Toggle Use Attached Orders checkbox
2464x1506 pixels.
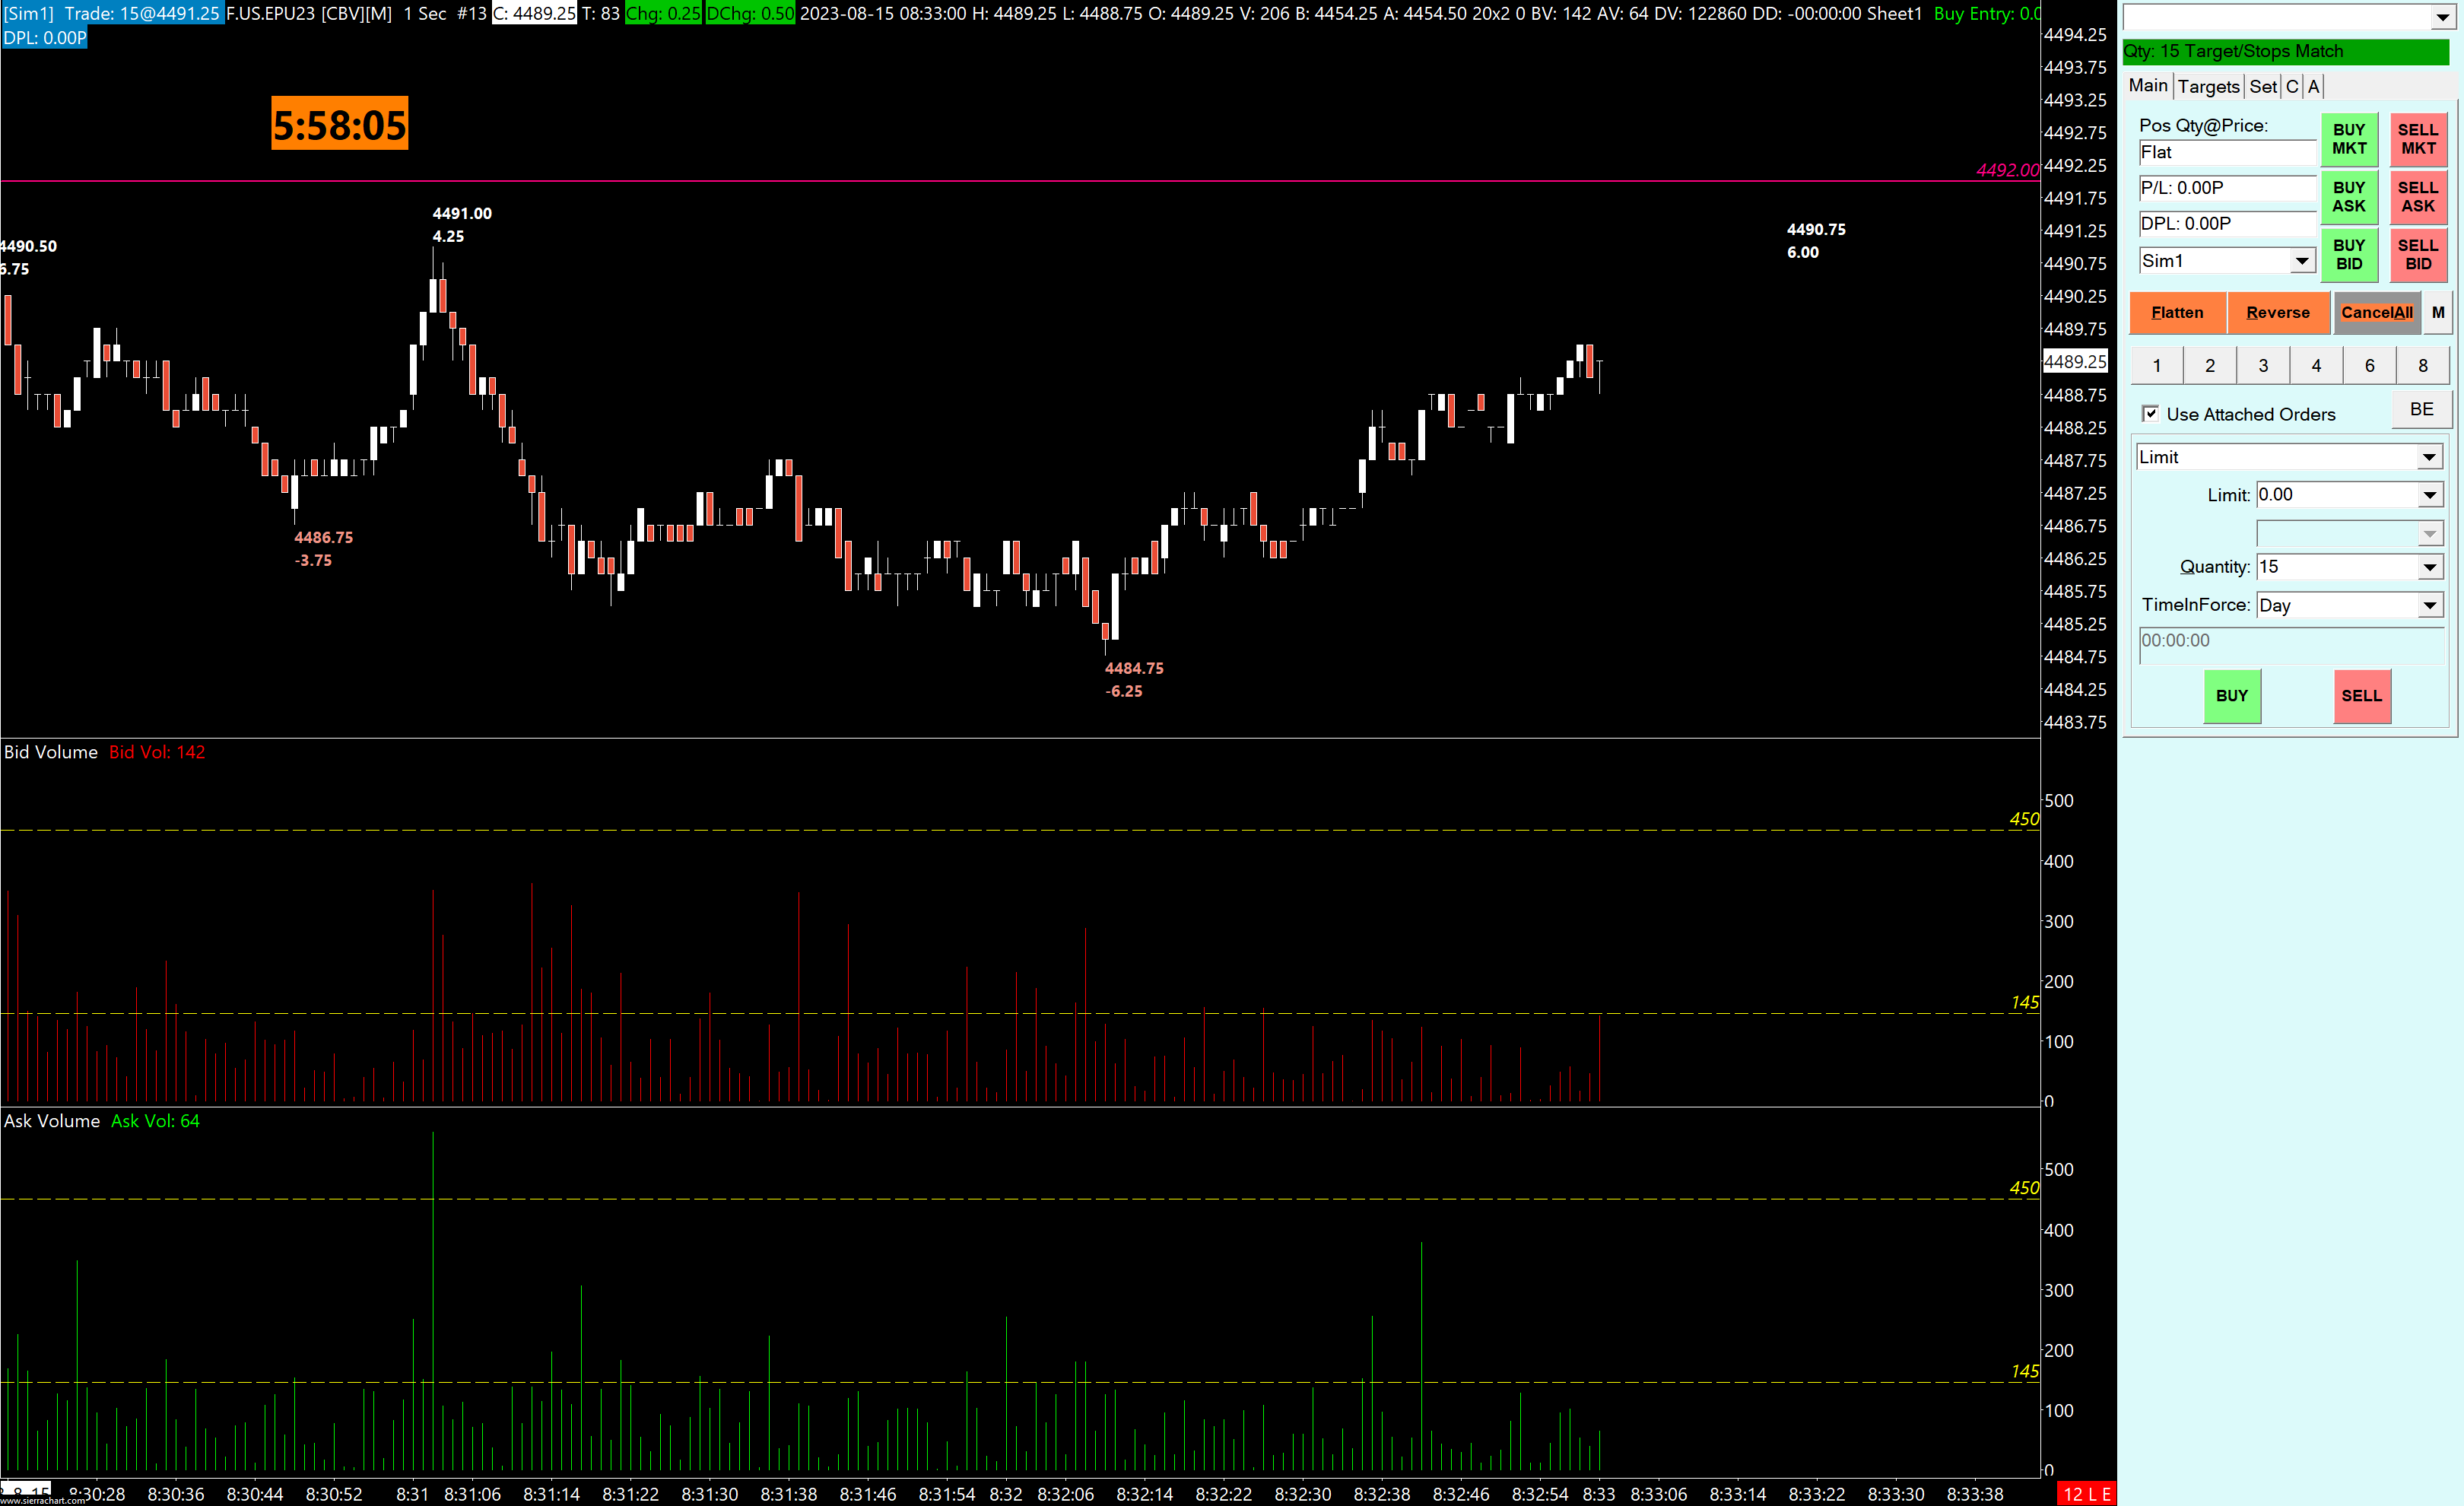pos(2150,414)
